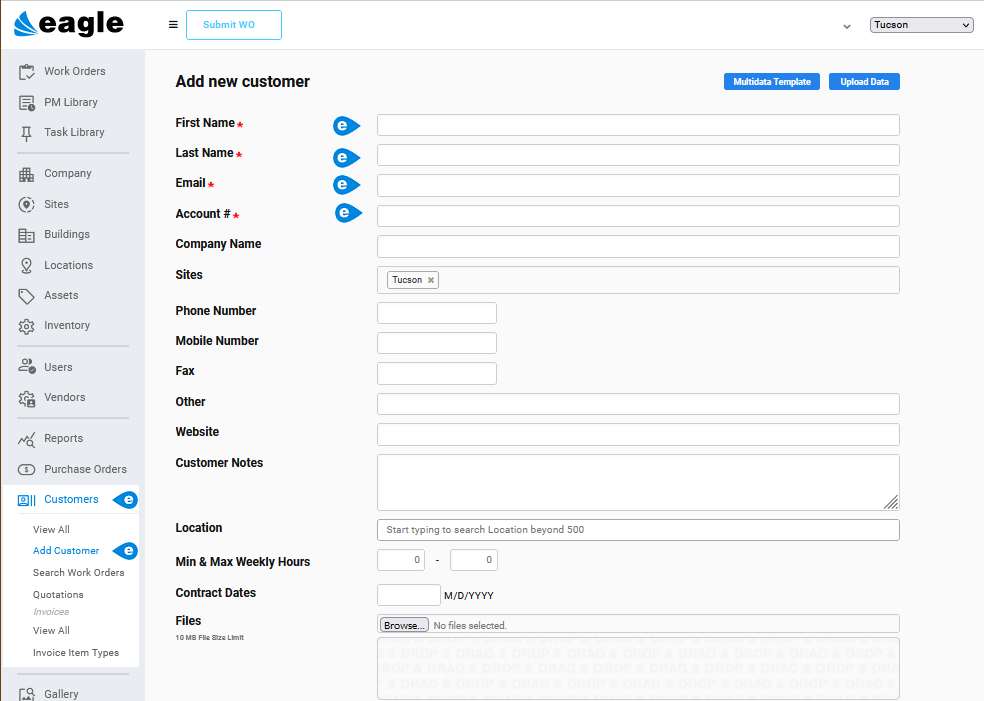Select Assets in the sidebar
The width and height of the screenshot is (984, 701).
coord(61,295)
